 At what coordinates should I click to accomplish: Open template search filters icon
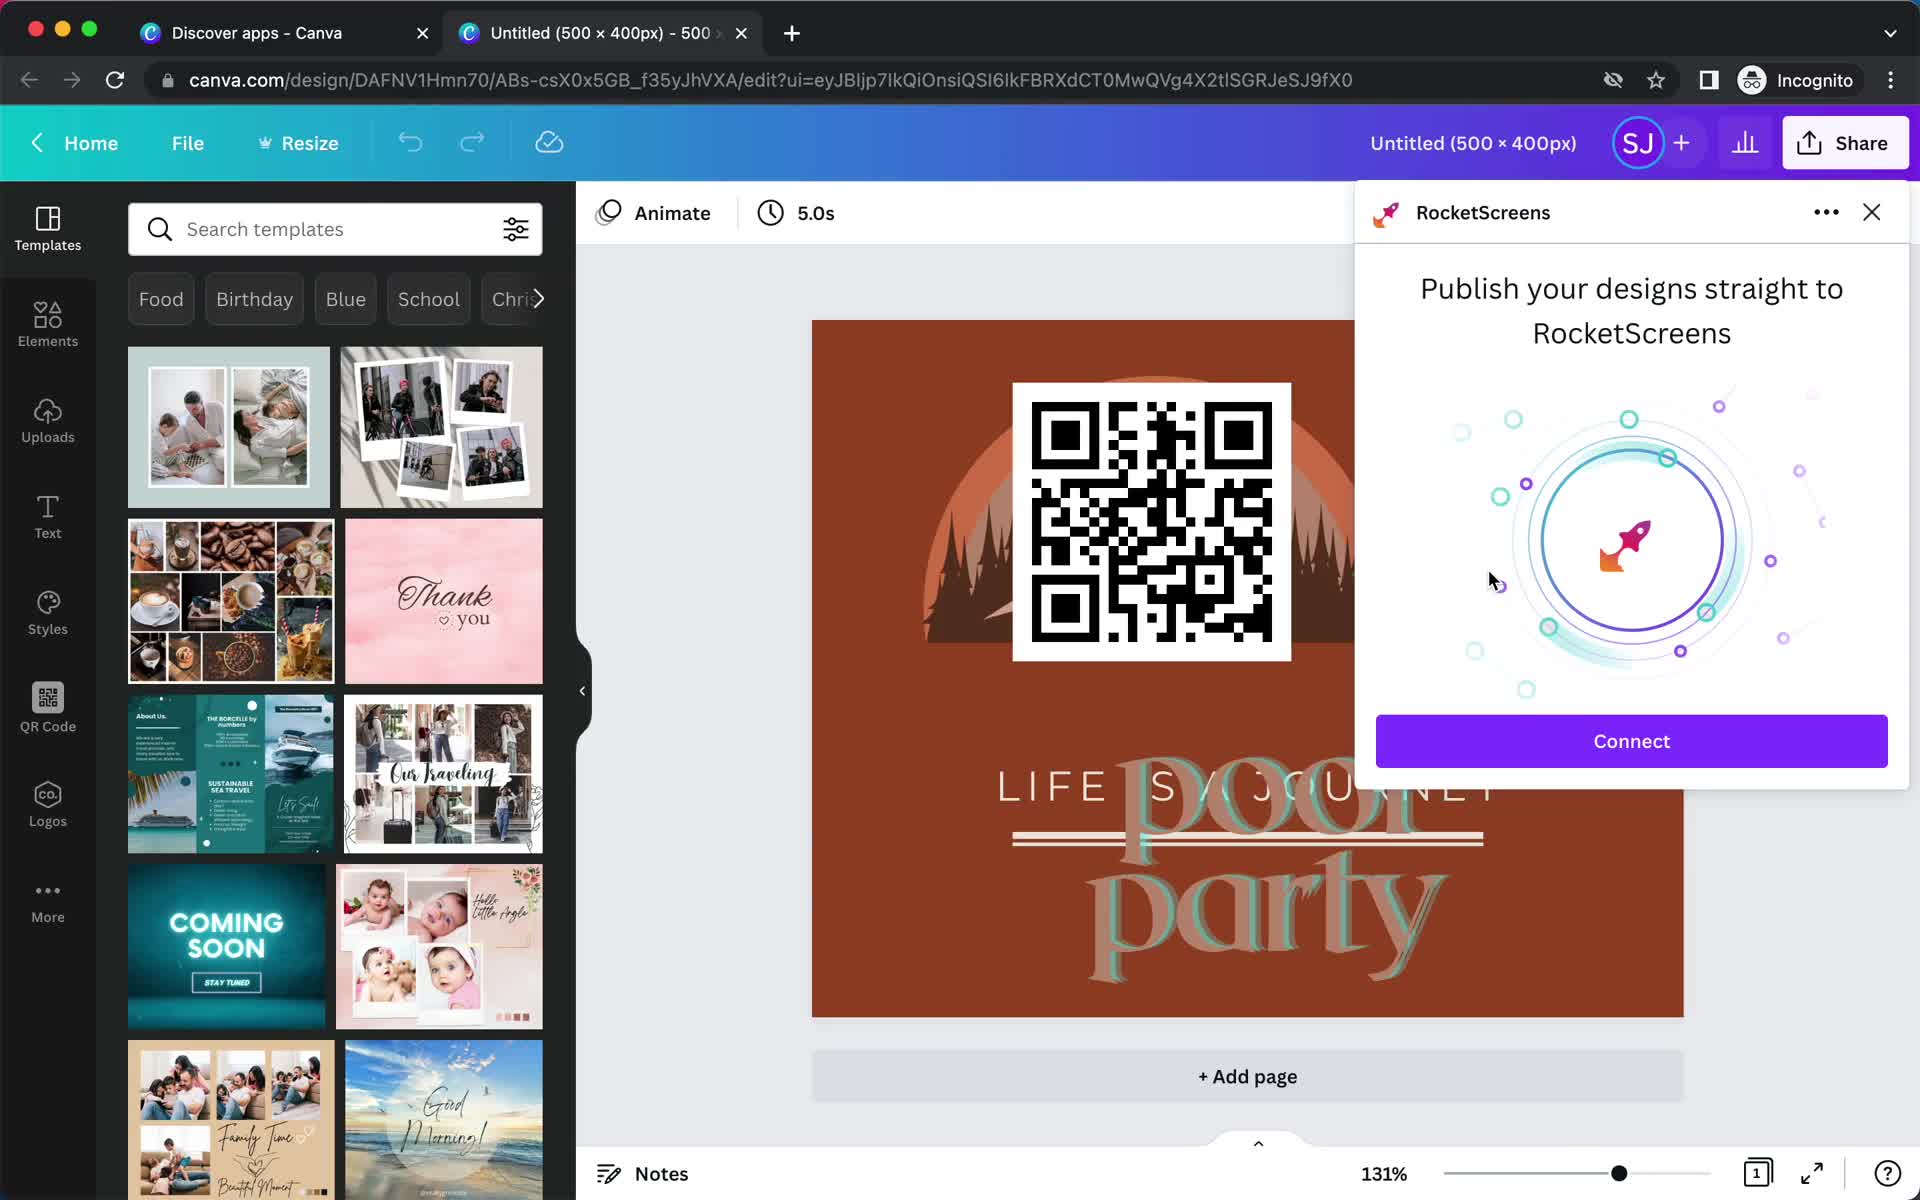[516, 229]
